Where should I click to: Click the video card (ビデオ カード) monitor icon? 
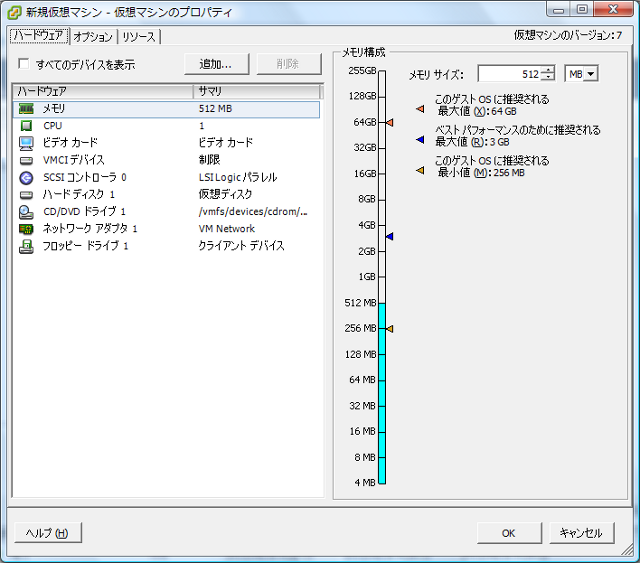point(27,143)
